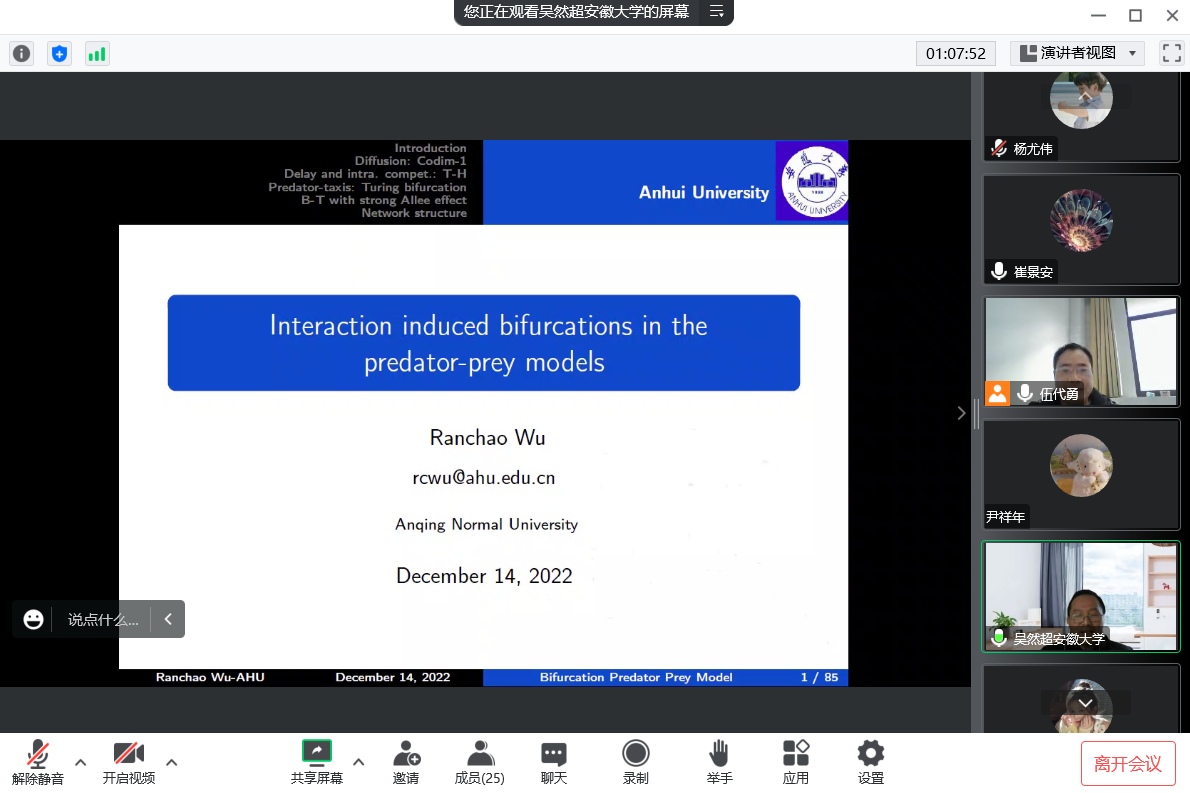Unmute microphone via 解除静音
Image resolution: width=1190 pixels, height=793 pixels.
[38, 762]
